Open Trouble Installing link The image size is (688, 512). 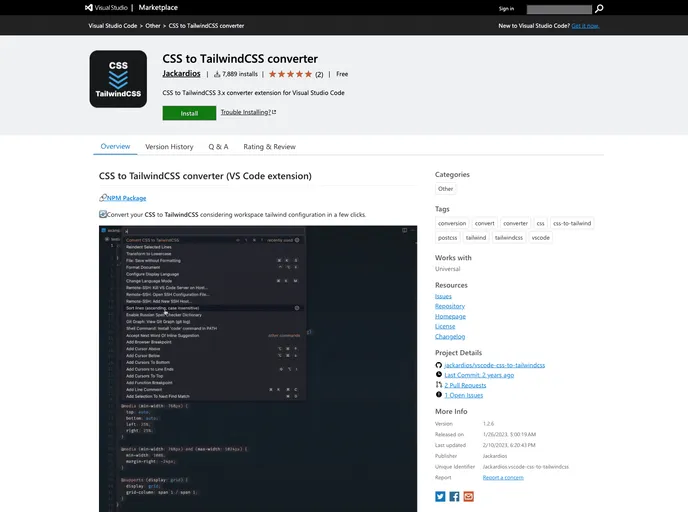click(248, 112)
